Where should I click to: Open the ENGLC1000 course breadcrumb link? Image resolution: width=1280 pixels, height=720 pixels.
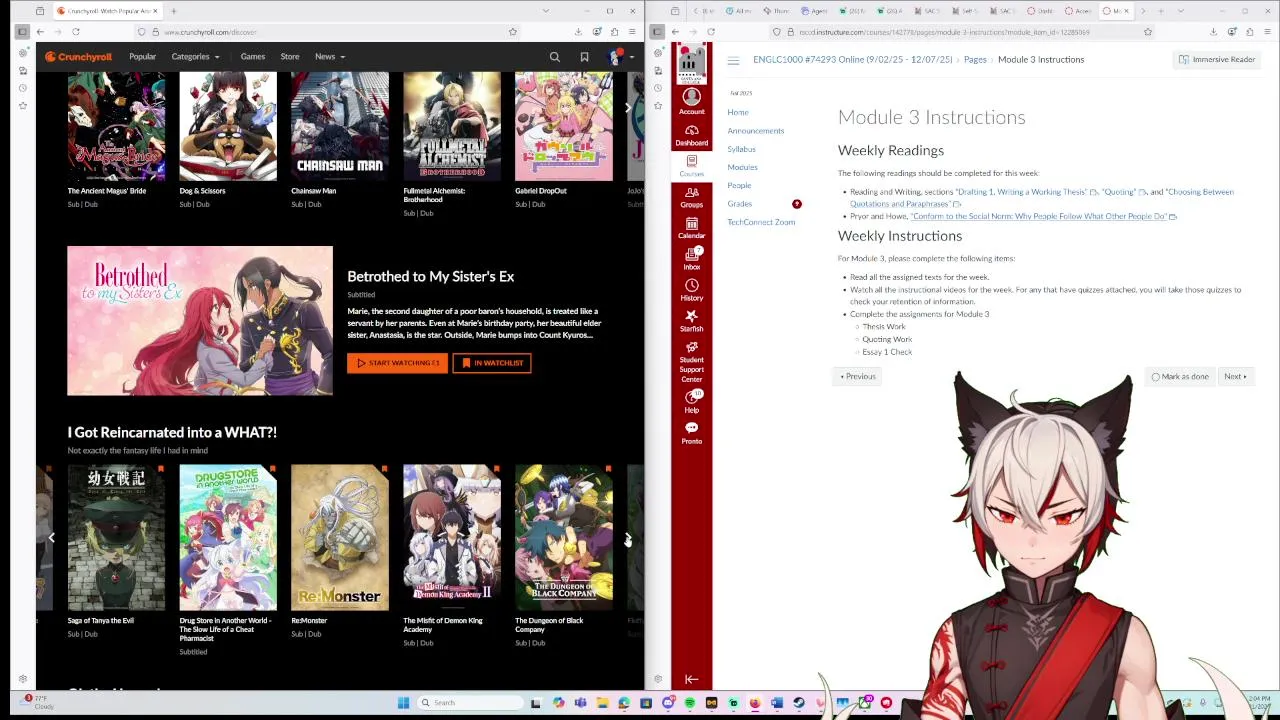(x=852, y=60)
